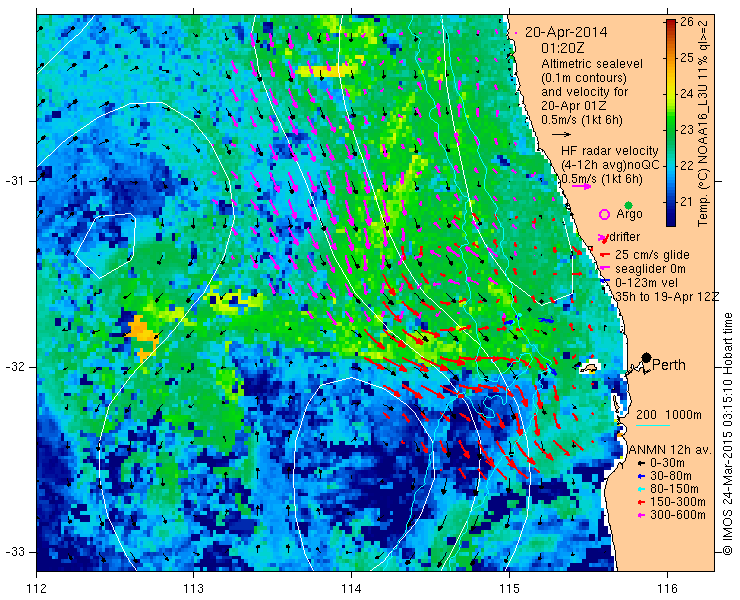This screenshot has width=740, height=600.
Task: Click the '300-600m' depth legend label
Action: [678, 515]
